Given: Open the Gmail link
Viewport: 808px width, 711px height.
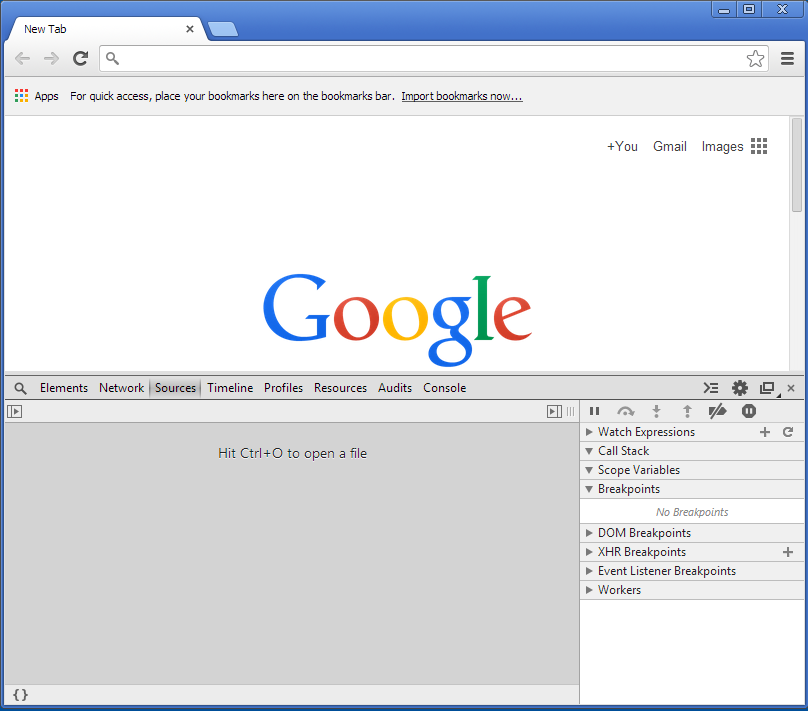Looking at the screenshot, I should 669,146.
